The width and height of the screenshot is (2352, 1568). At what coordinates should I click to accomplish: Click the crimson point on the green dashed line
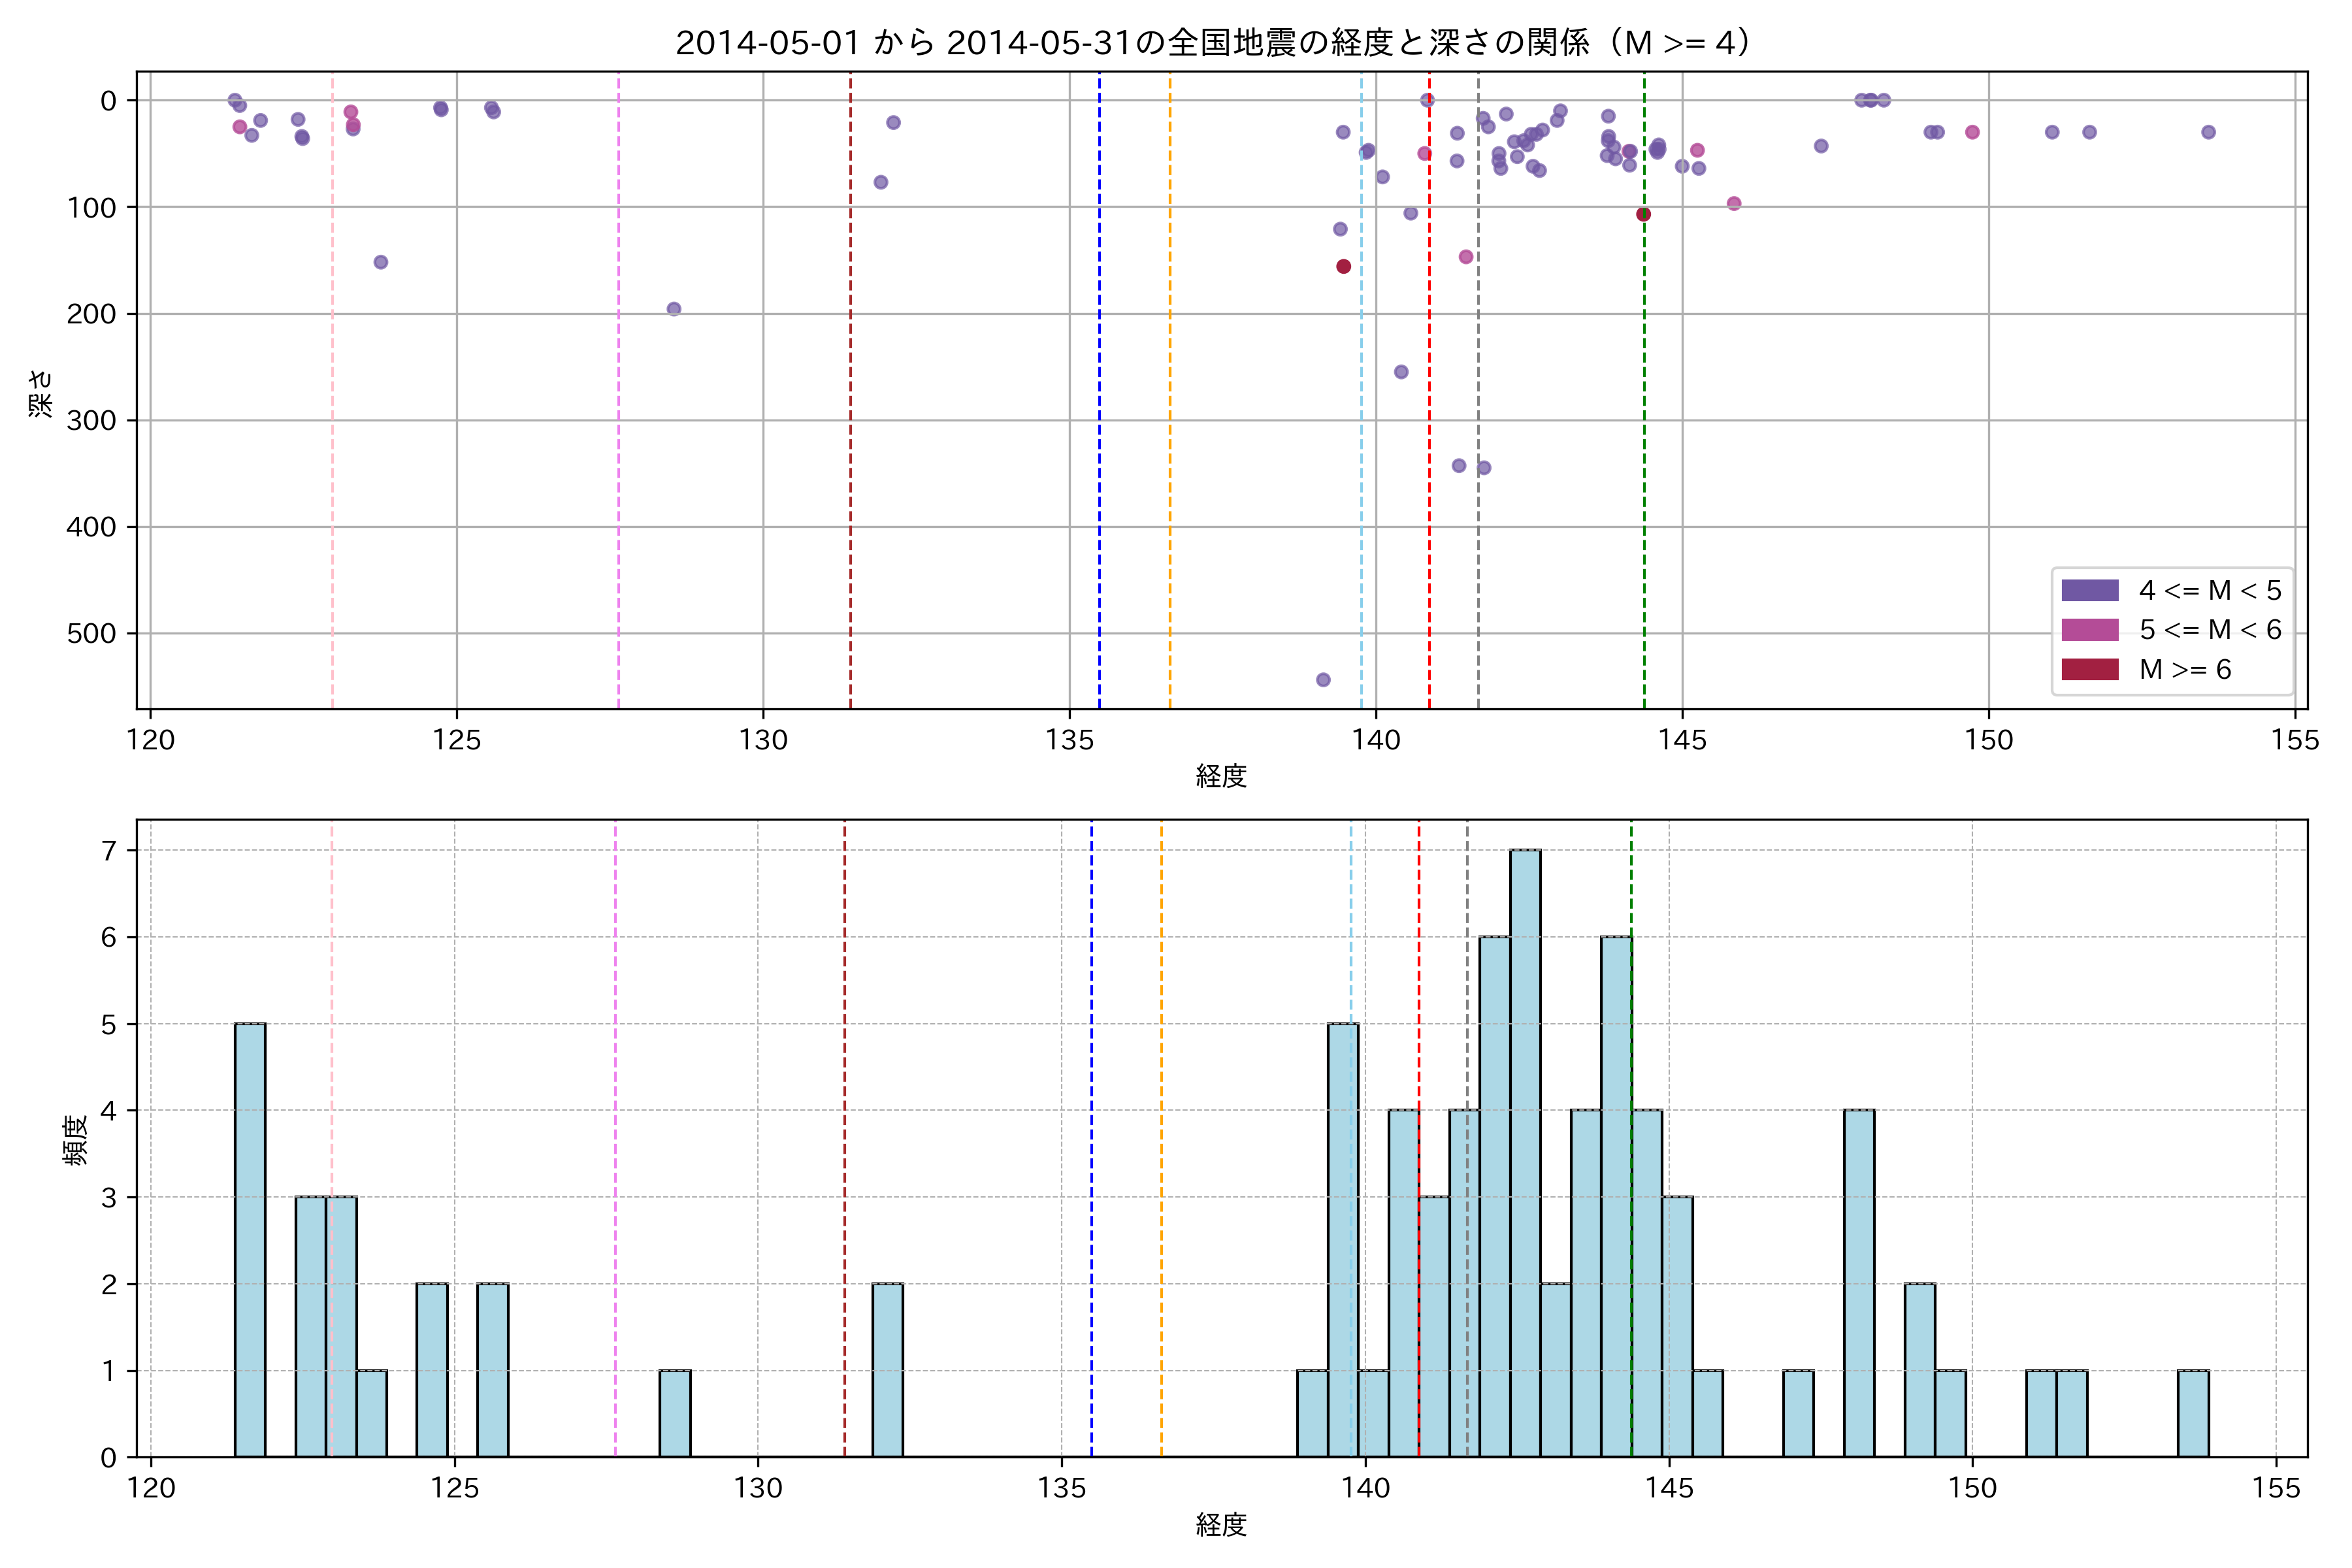pos(1643,214)
